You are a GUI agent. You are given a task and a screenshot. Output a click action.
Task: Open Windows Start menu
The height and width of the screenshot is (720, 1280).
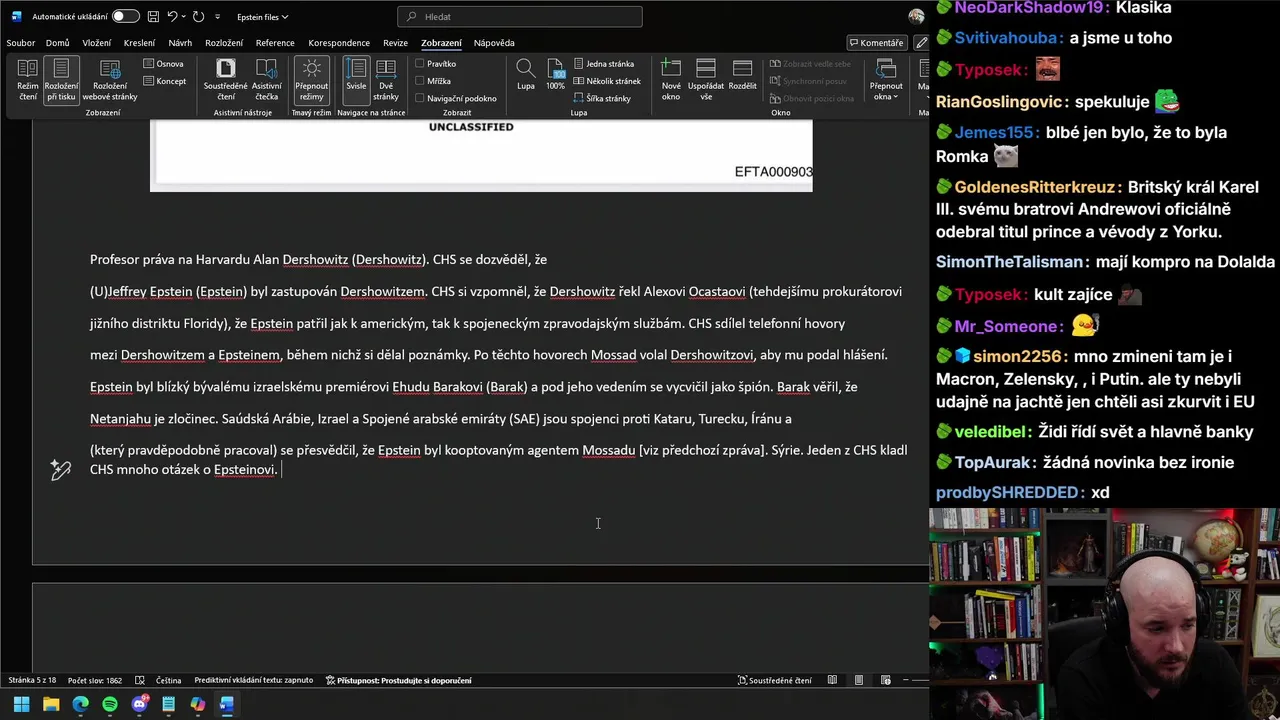(21, 704)
